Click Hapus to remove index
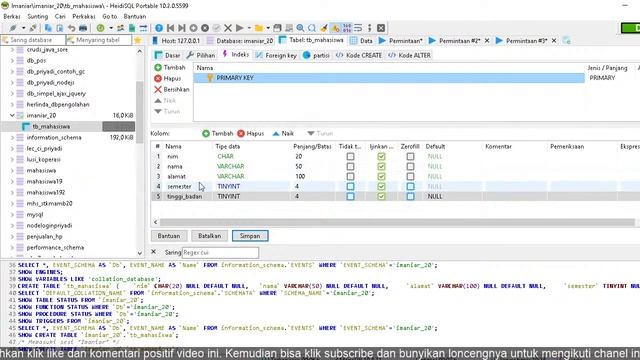 pyautogui.click(x=168, y=78)
